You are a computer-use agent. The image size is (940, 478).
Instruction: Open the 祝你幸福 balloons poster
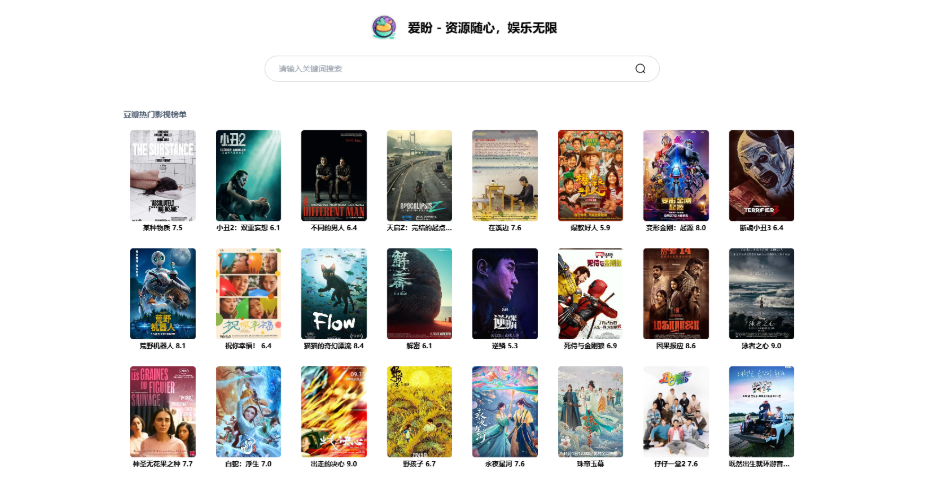coord(248,294)
